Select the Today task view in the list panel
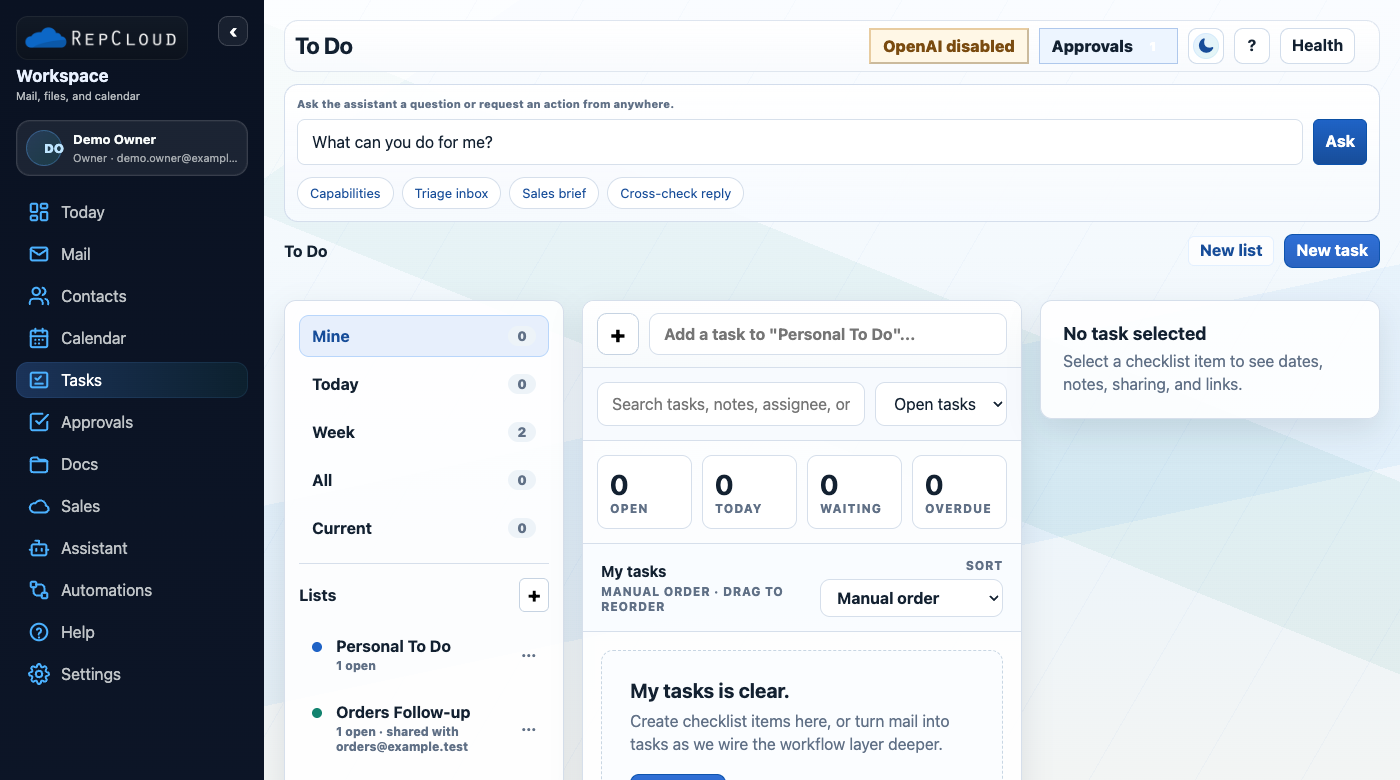Image resolution: width=1400 pixels, height=780 pixels. (424, 384)
